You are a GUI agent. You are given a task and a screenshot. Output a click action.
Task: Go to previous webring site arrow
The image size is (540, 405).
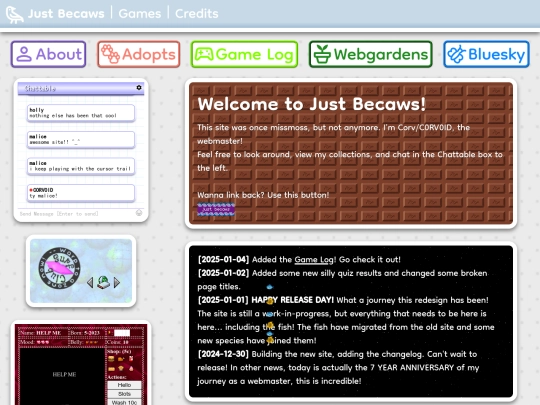(x=90, y=282)
